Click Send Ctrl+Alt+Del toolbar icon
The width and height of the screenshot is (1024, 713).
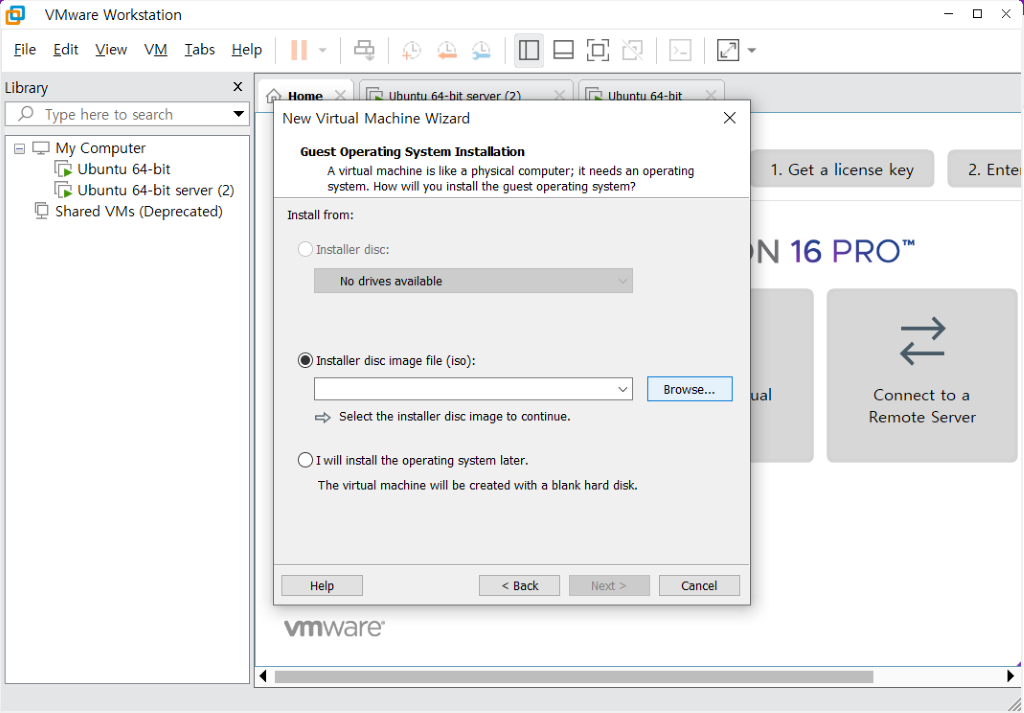point(364,50)
